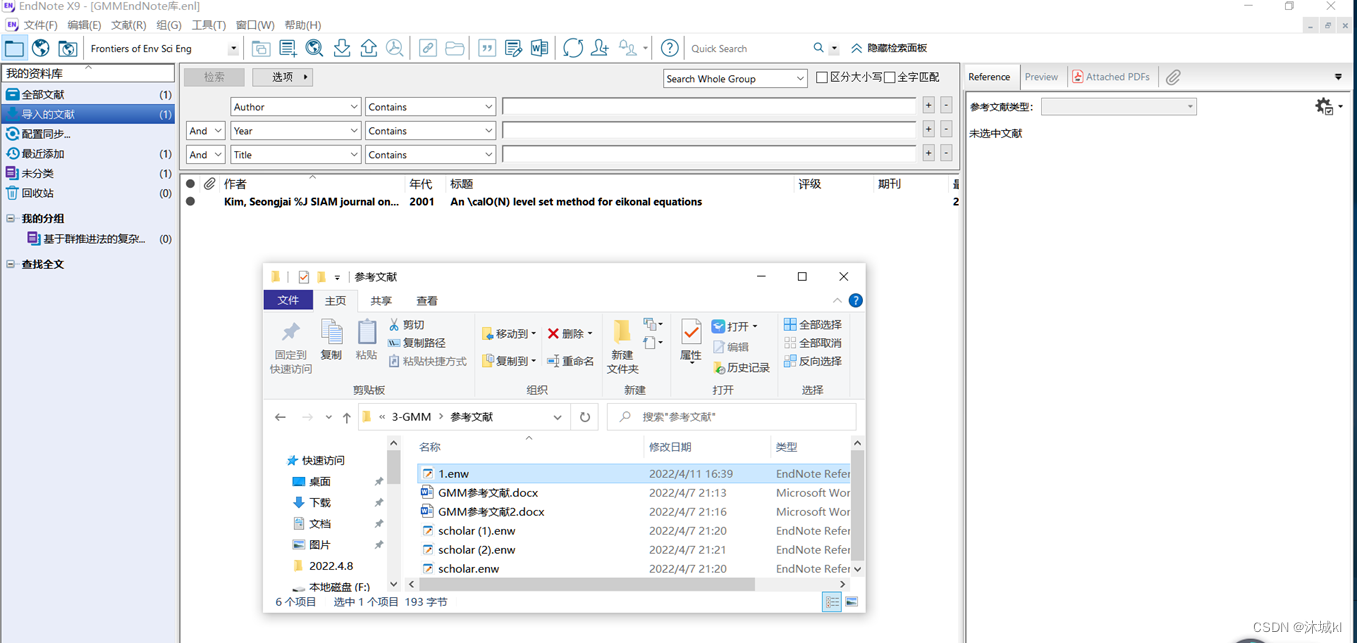Click Explorer search box 搜索参考文献
This screenshot has height=643, width=1357.
pyautogui.click(x=731, y=417)
